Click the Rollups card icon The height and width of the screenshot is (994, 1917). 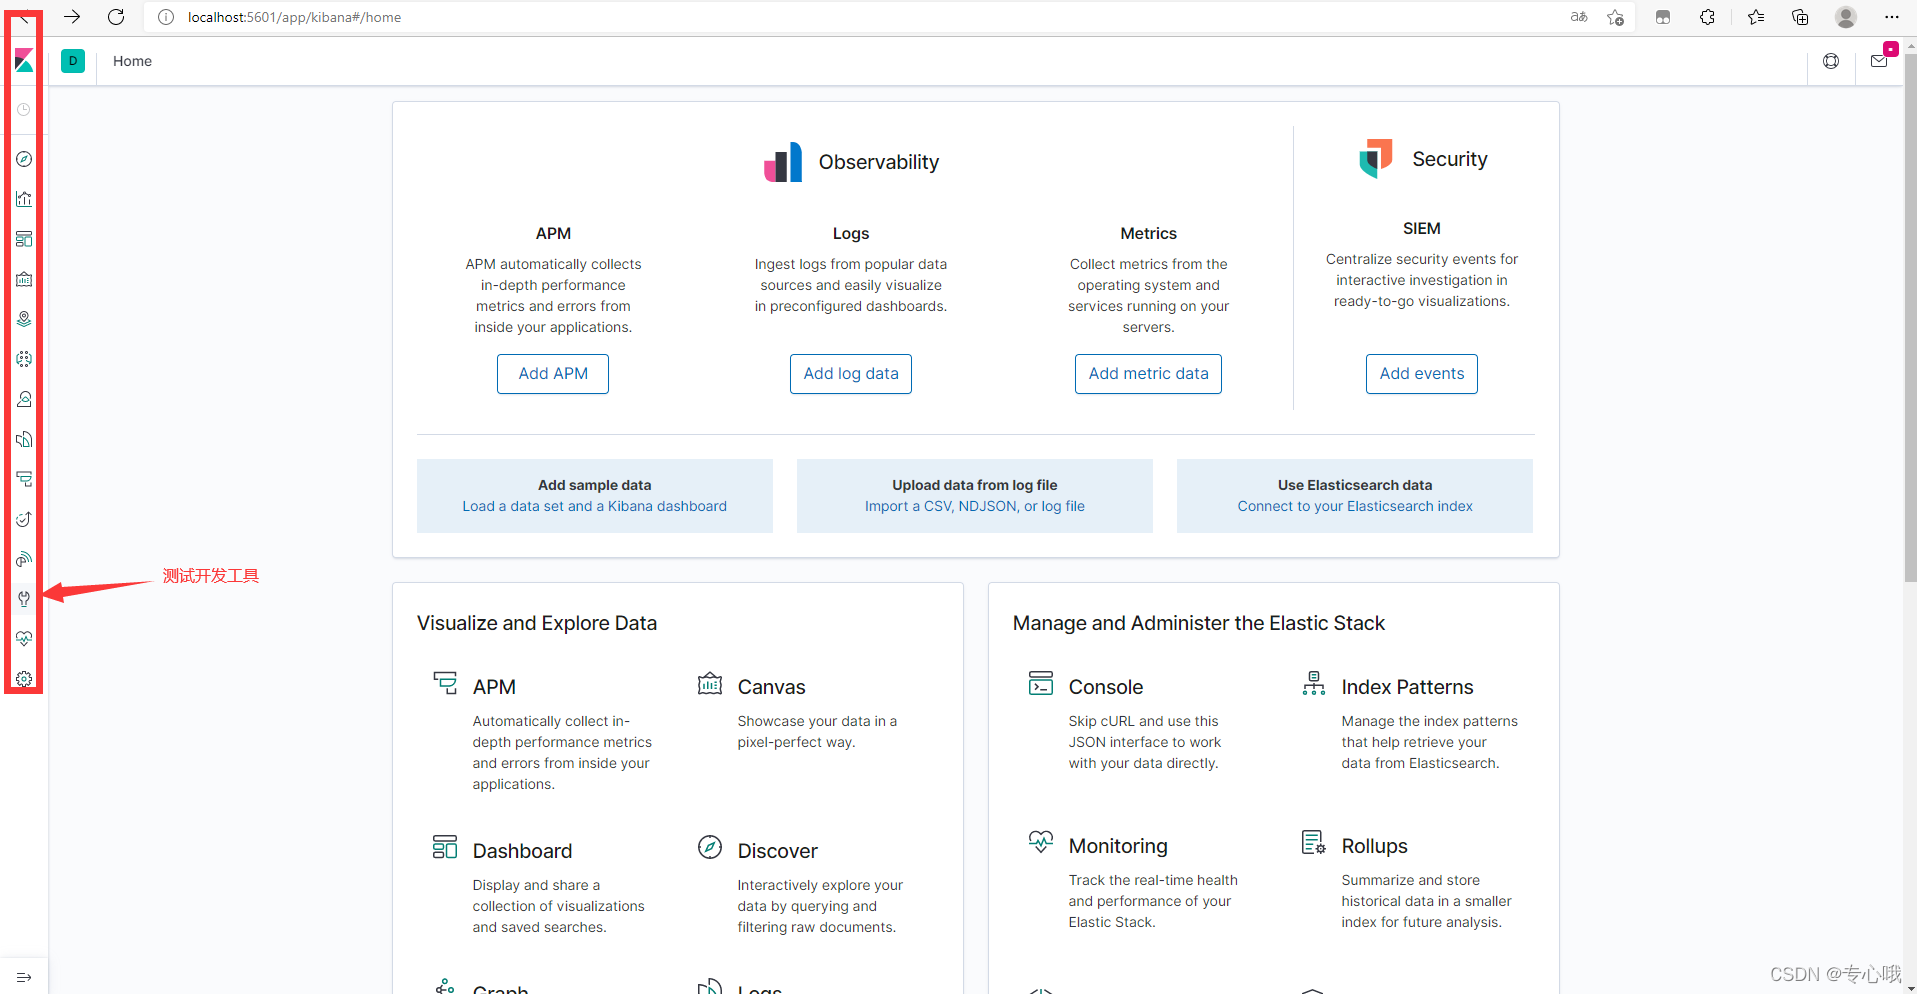pos(1314,842)
